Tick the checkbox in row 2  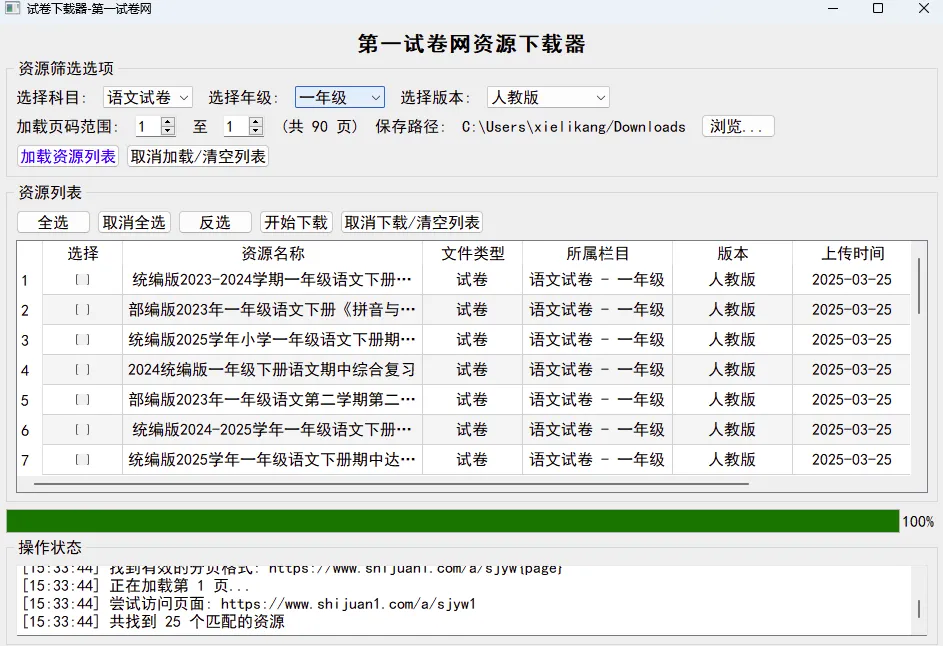[x=82, y=310]
